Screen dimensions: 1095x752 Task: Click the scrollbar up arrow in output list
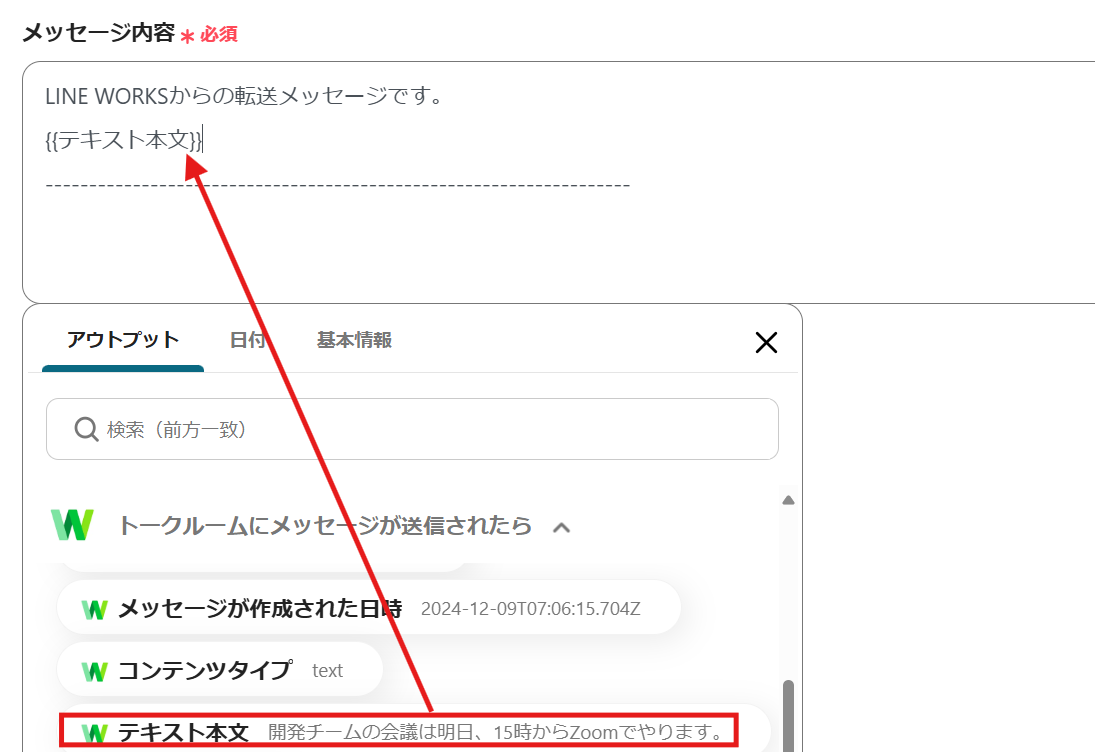pos(788,500)
